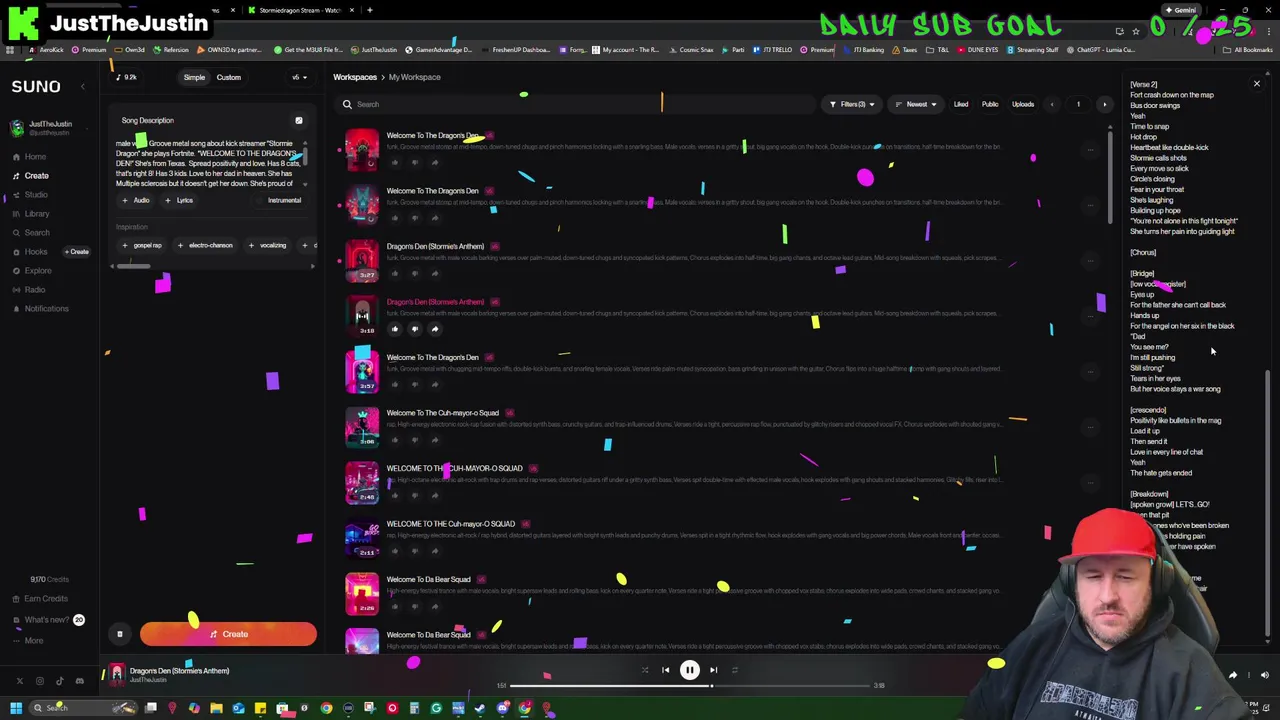
Task: Skip to the previous track
Action: click(x=665, y=670)
